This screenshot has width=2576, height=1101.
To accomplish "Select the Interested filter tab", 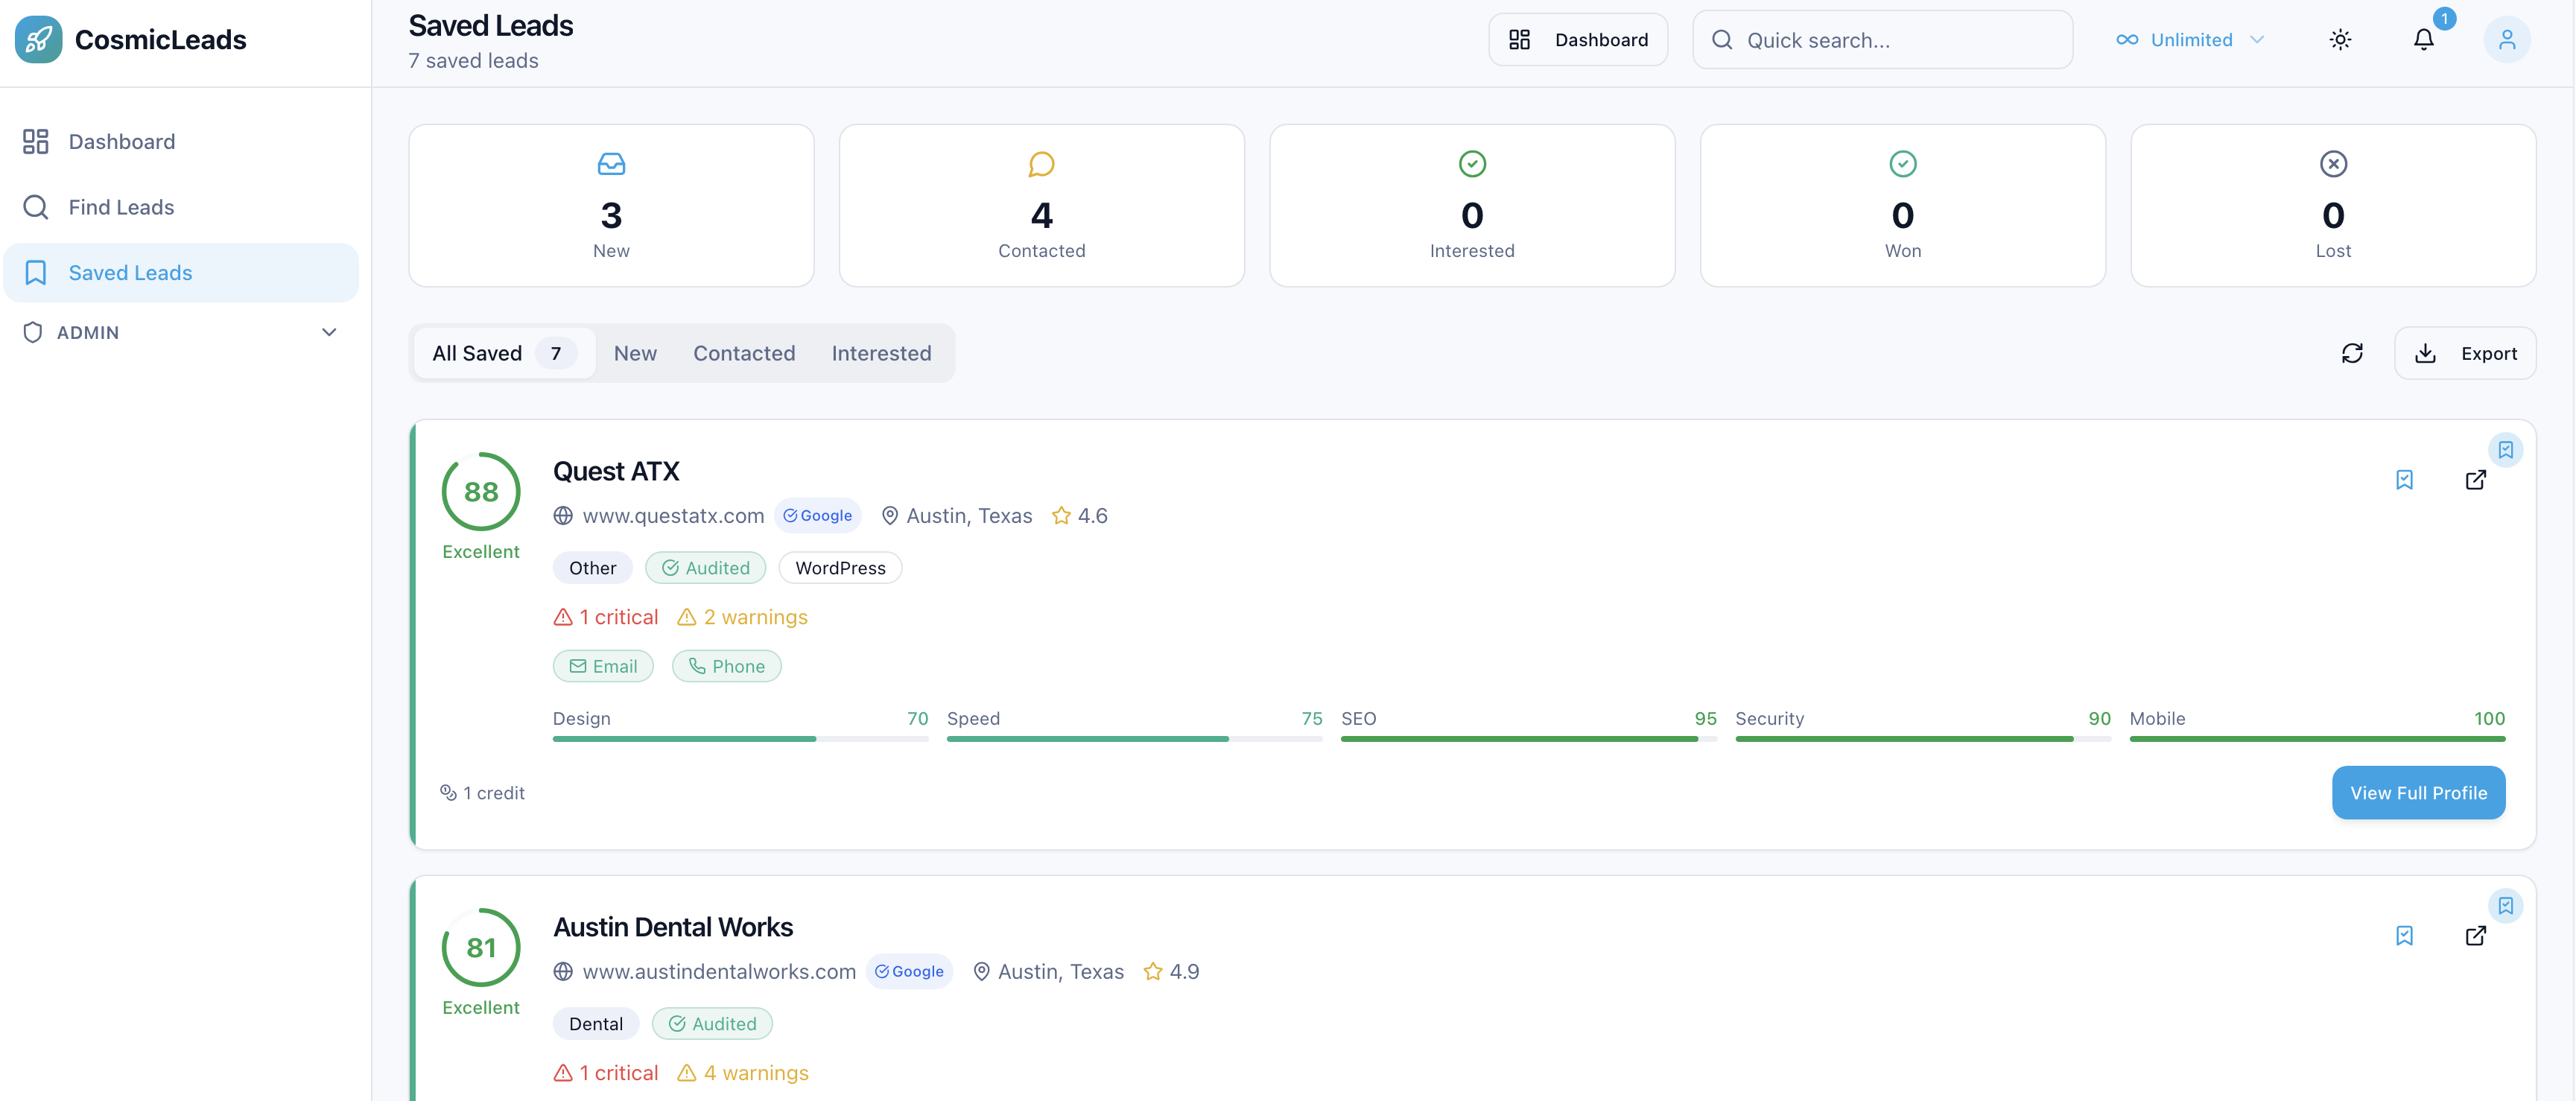I will [881, 352].
